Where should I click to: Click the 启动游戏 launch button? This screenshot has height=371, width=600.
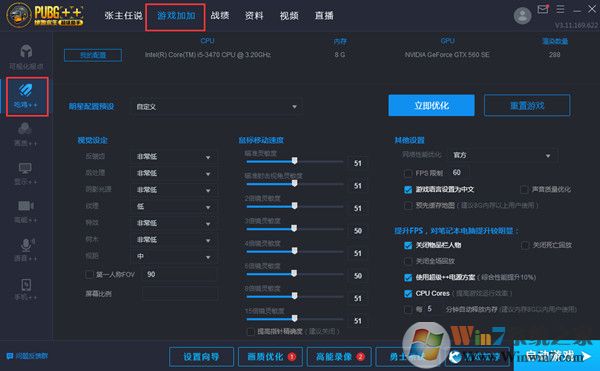coord(557,356)
